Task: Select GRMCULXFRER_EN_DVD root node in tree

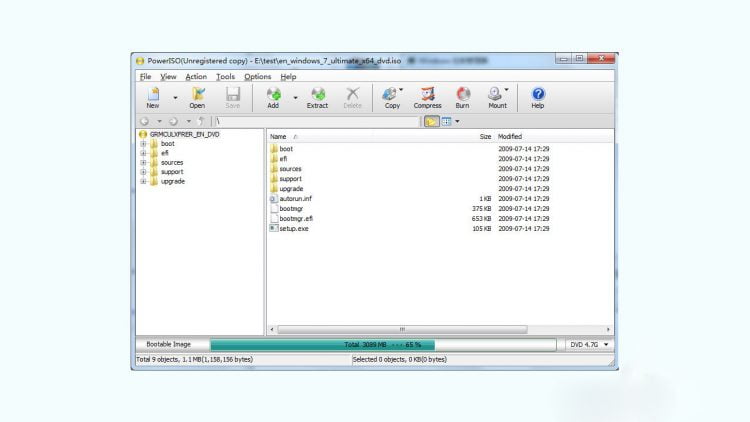Action: [184, 134]
